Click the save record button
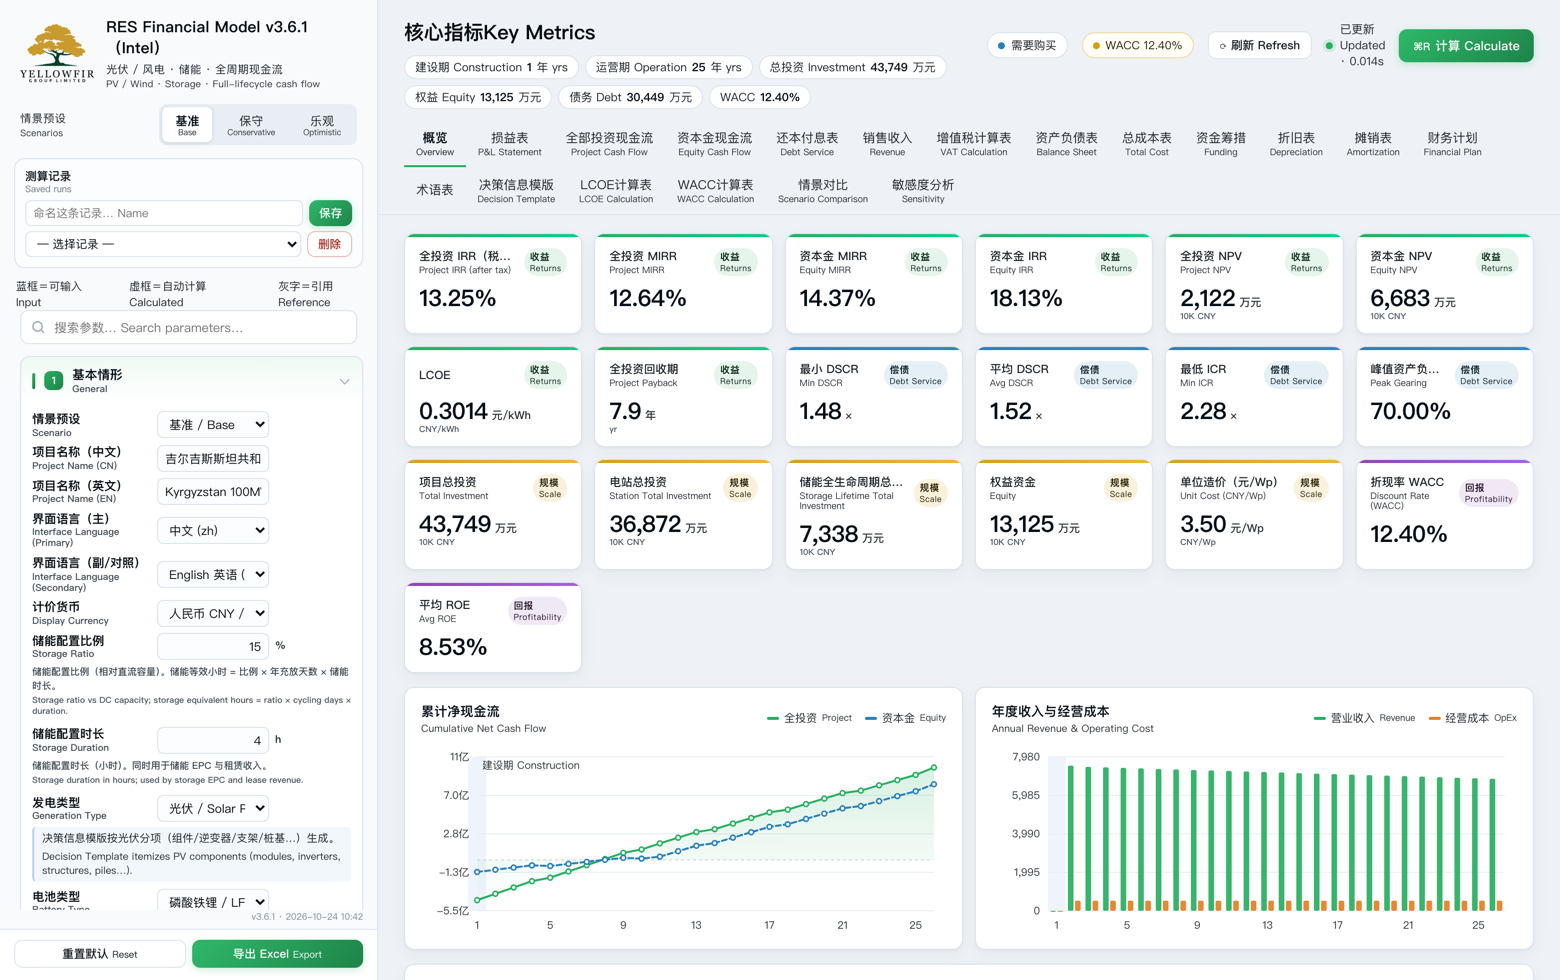 coord(330,213)
